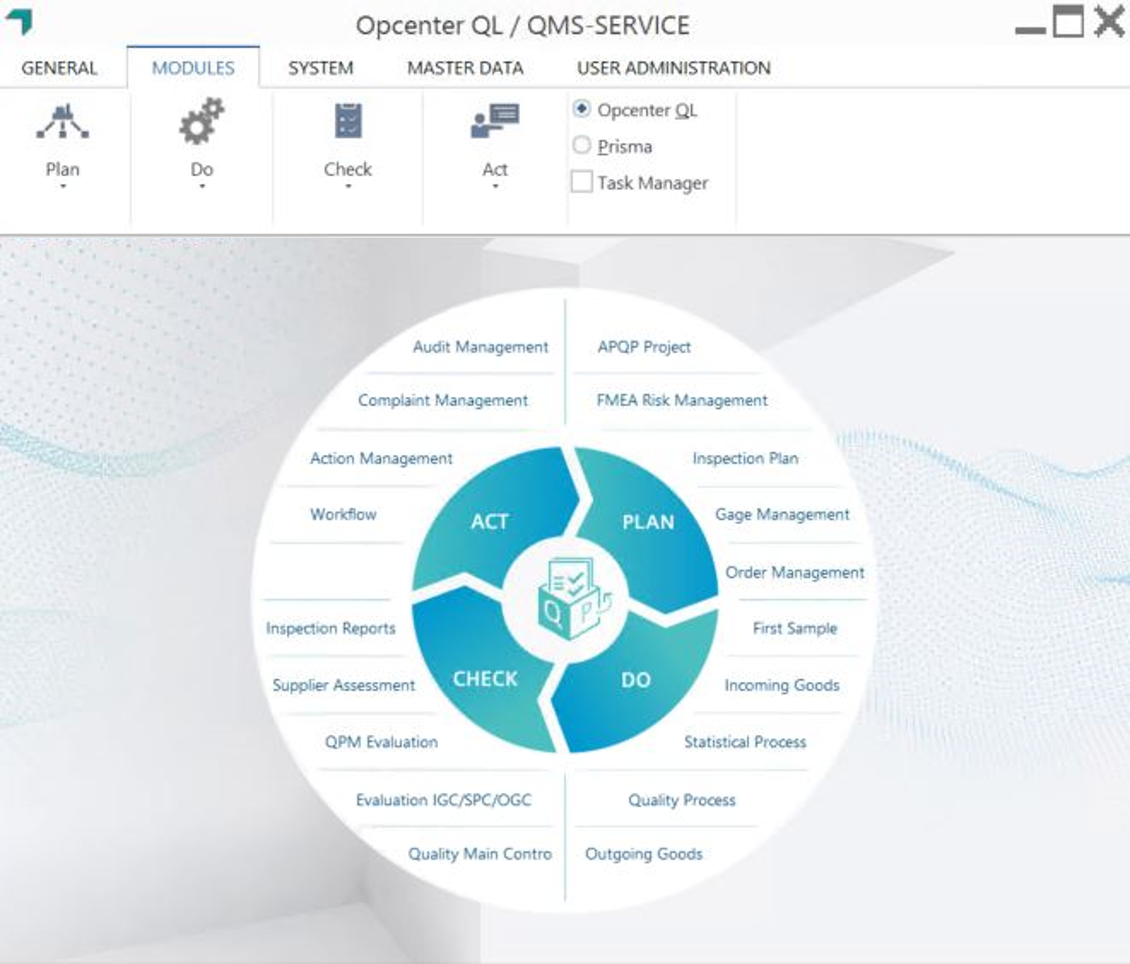Open Complaint Management from the quality wheel
The height and width of the screenshot is (964, 1130).
point(443,400)
